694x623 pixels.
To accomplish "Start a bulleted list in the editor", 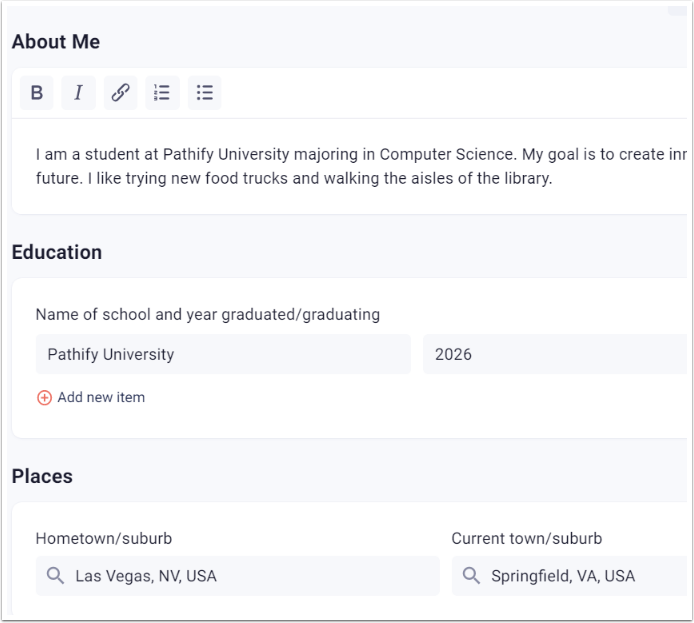I will (204, 93).
